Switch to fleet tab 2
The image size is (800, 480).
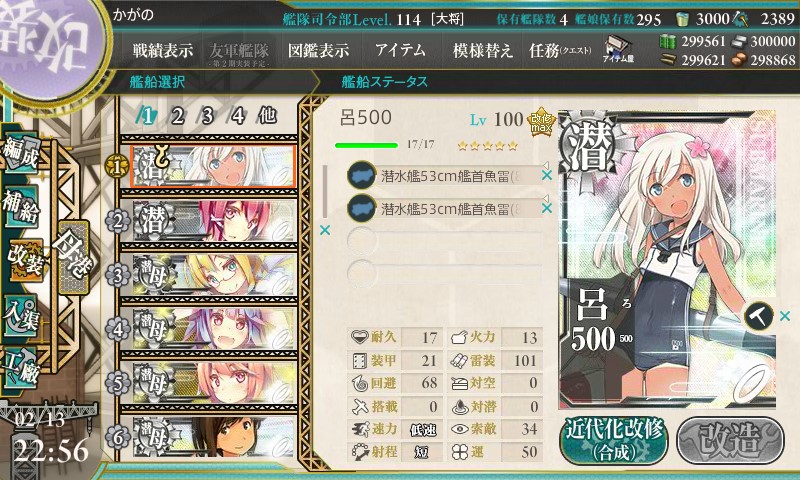[177, 116]
